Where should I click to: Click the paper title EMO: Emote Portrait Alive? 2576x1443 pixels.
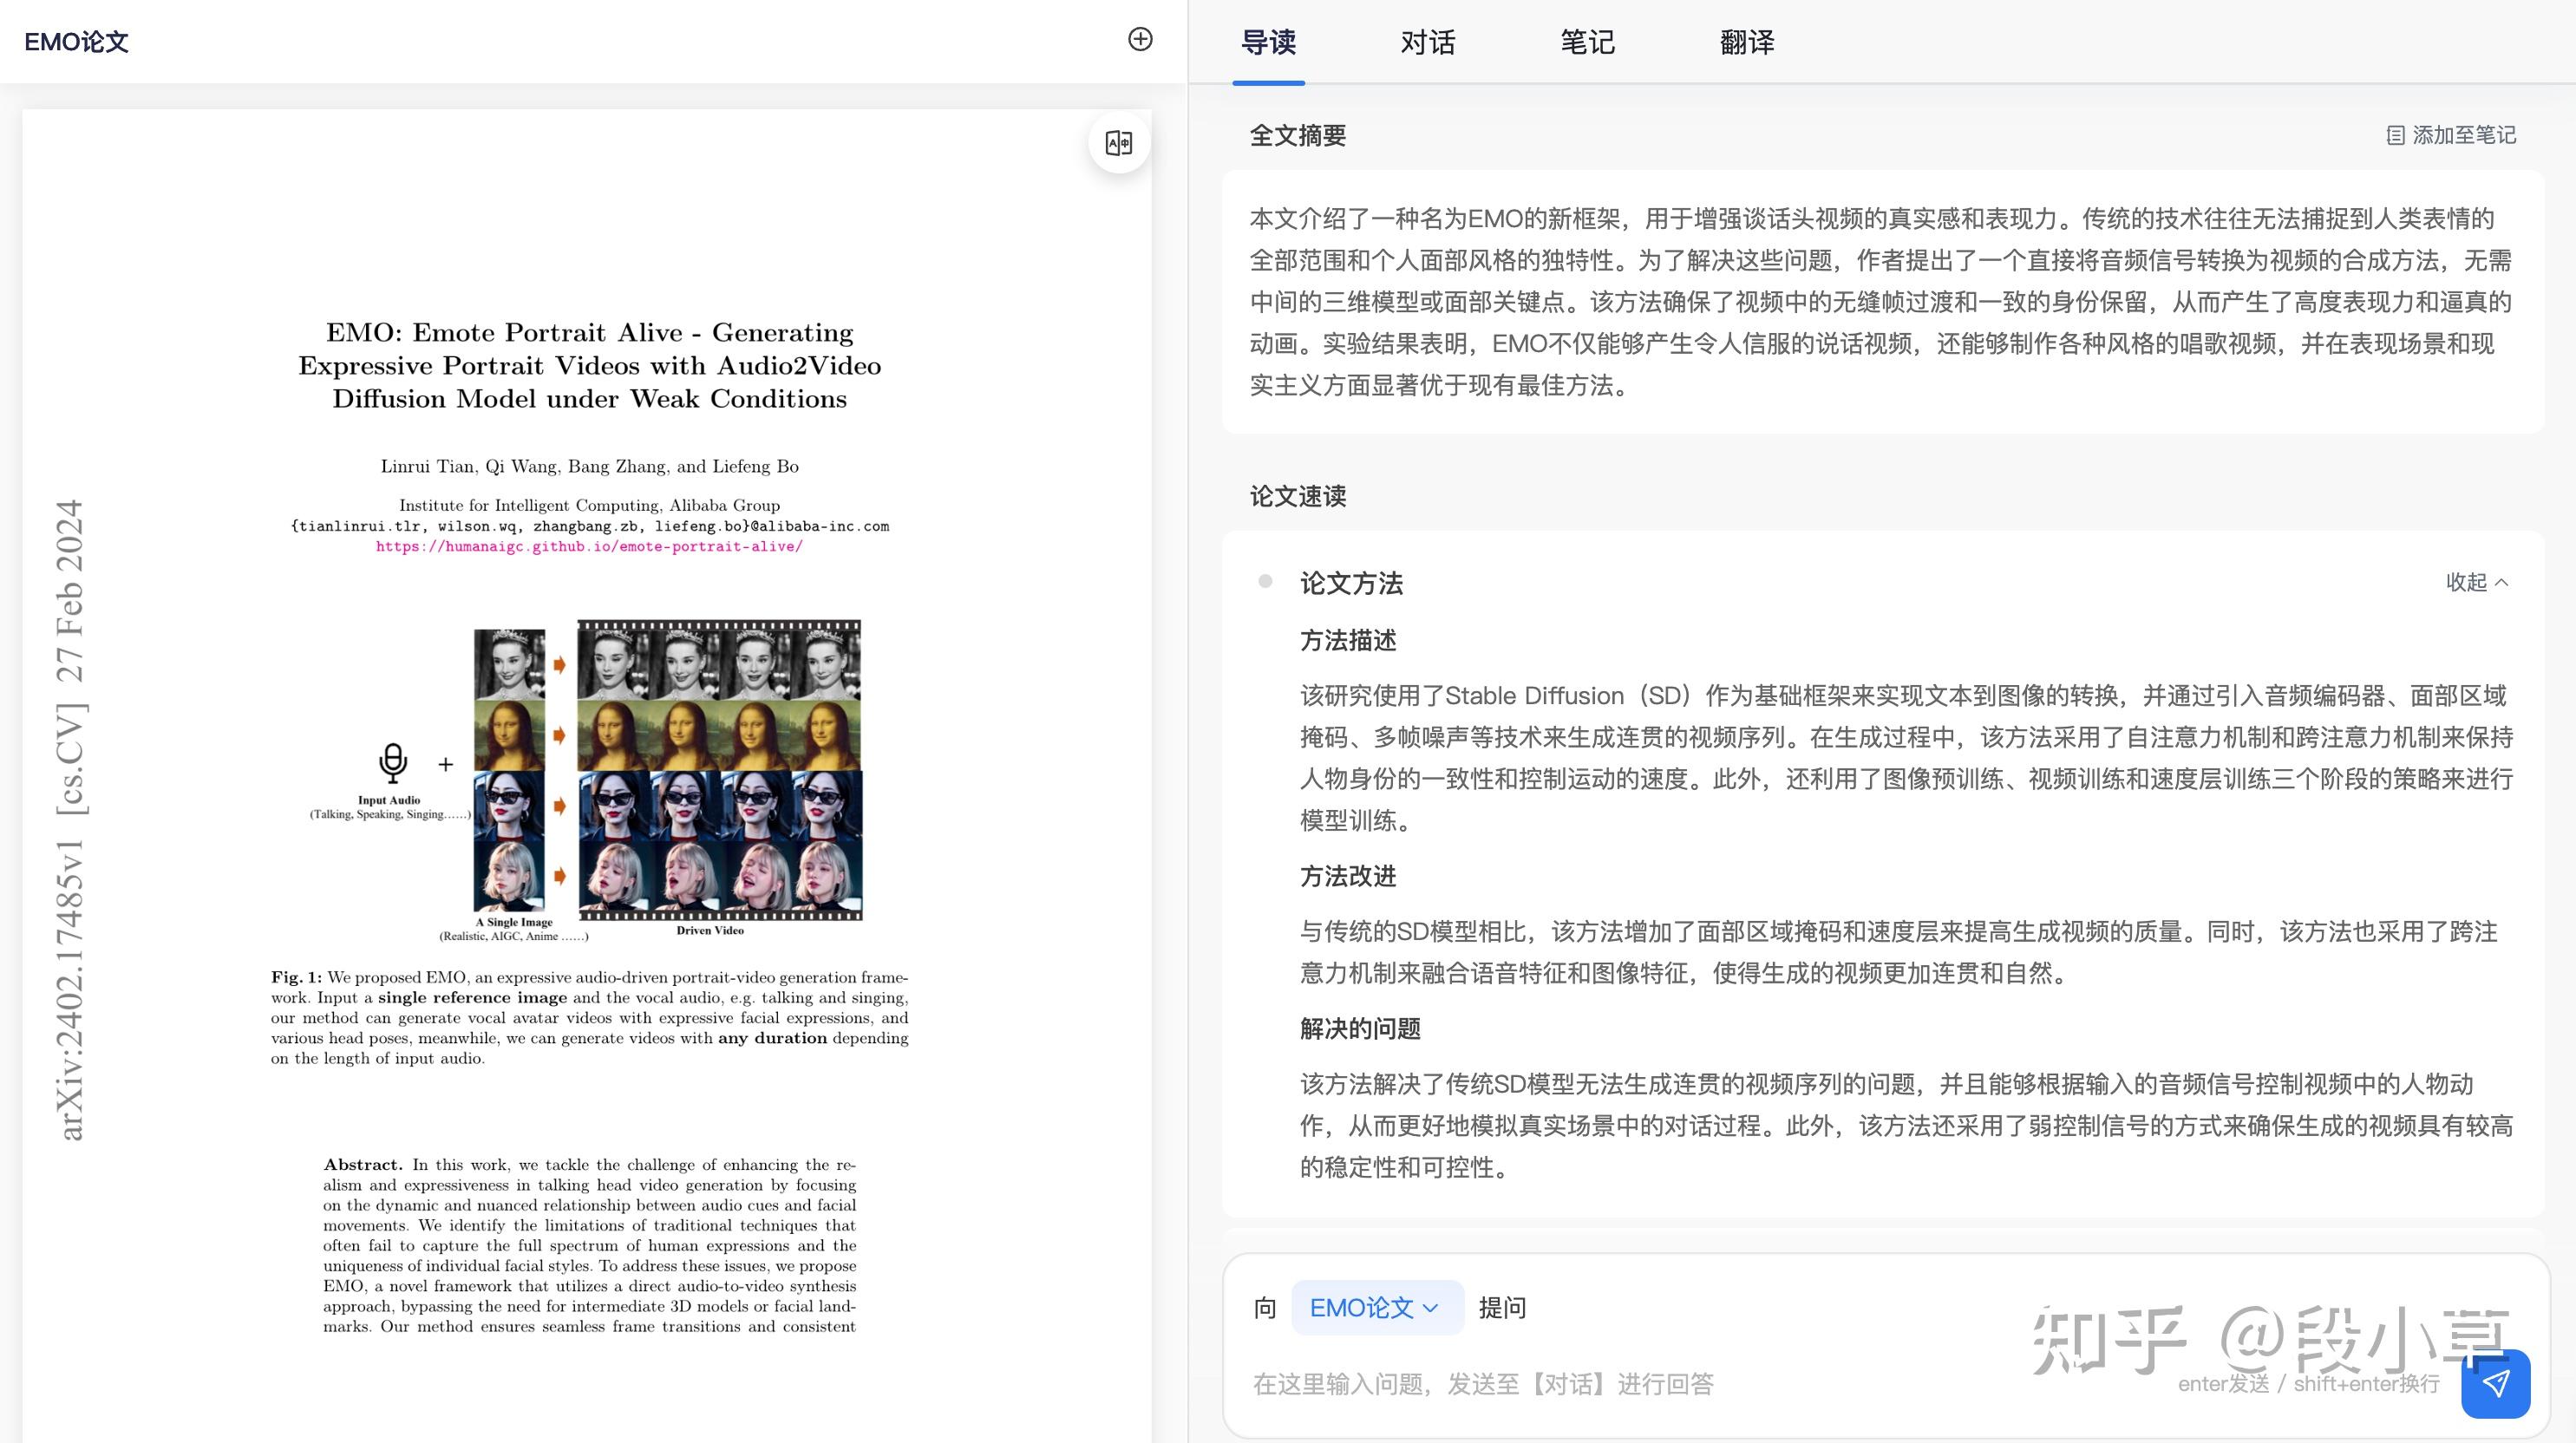pos(589,366)
